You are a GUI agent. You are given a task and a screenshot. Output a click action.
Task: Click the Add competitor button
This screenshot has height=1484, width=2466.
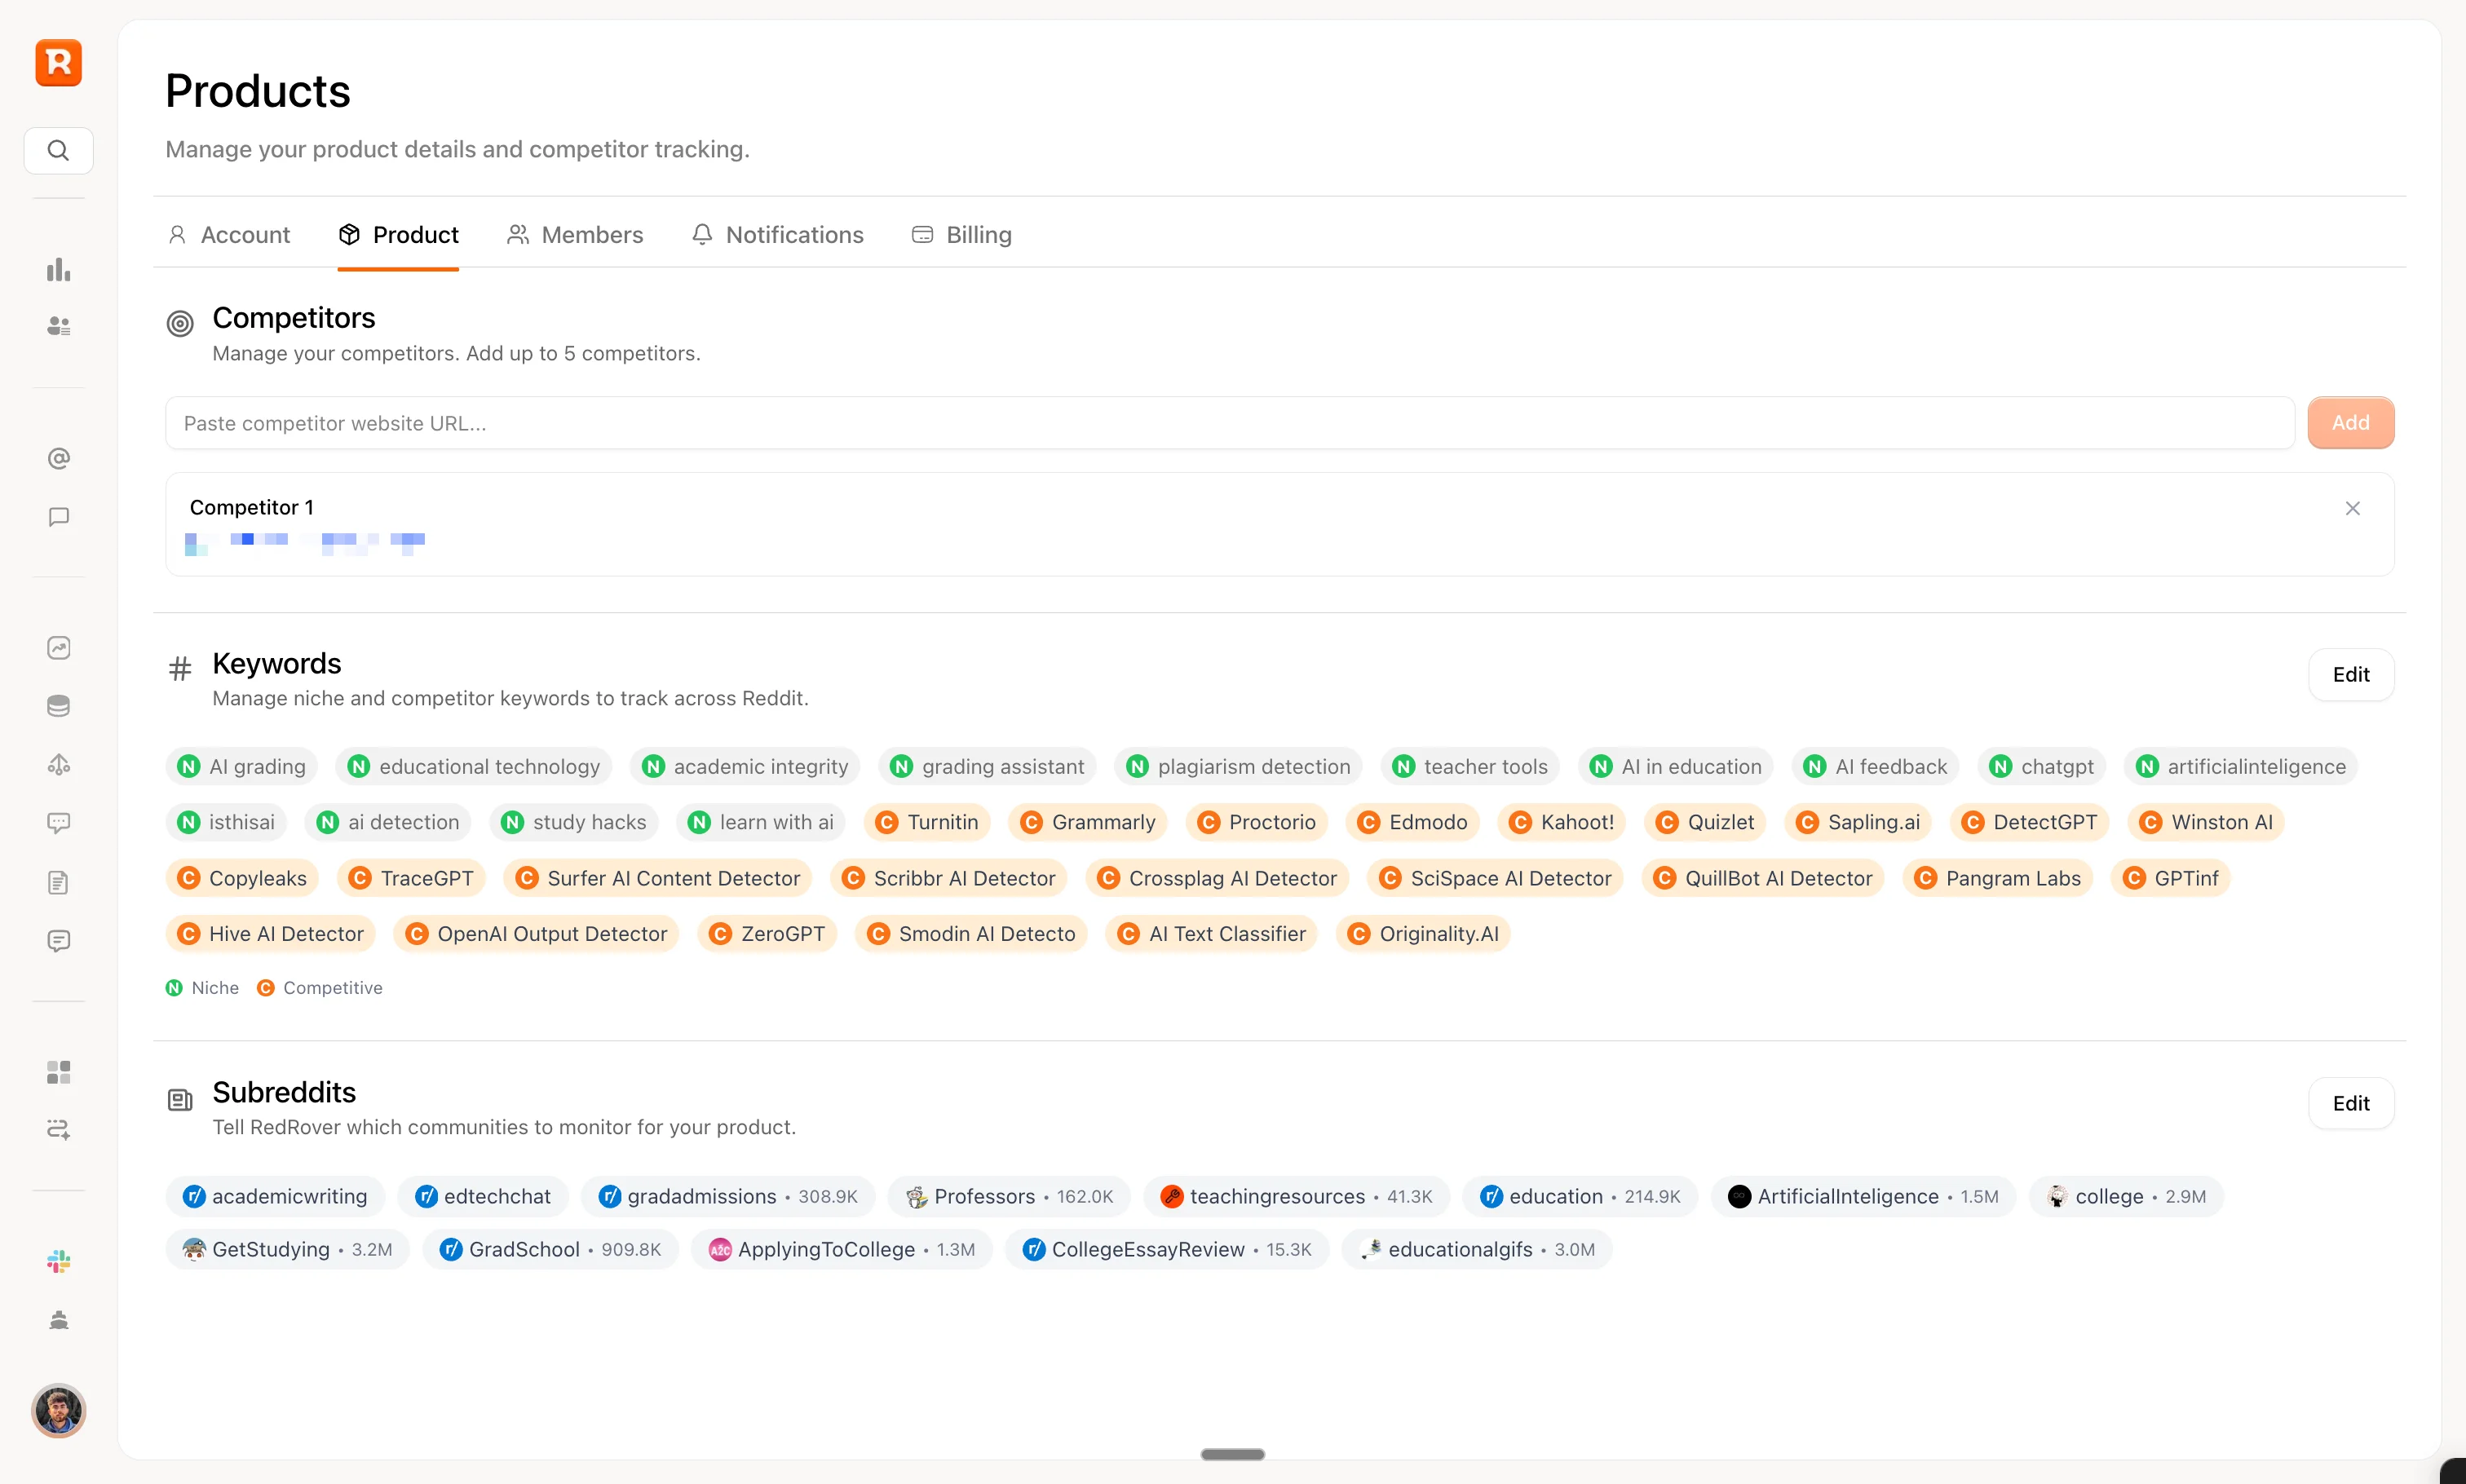pos(2350,423)
